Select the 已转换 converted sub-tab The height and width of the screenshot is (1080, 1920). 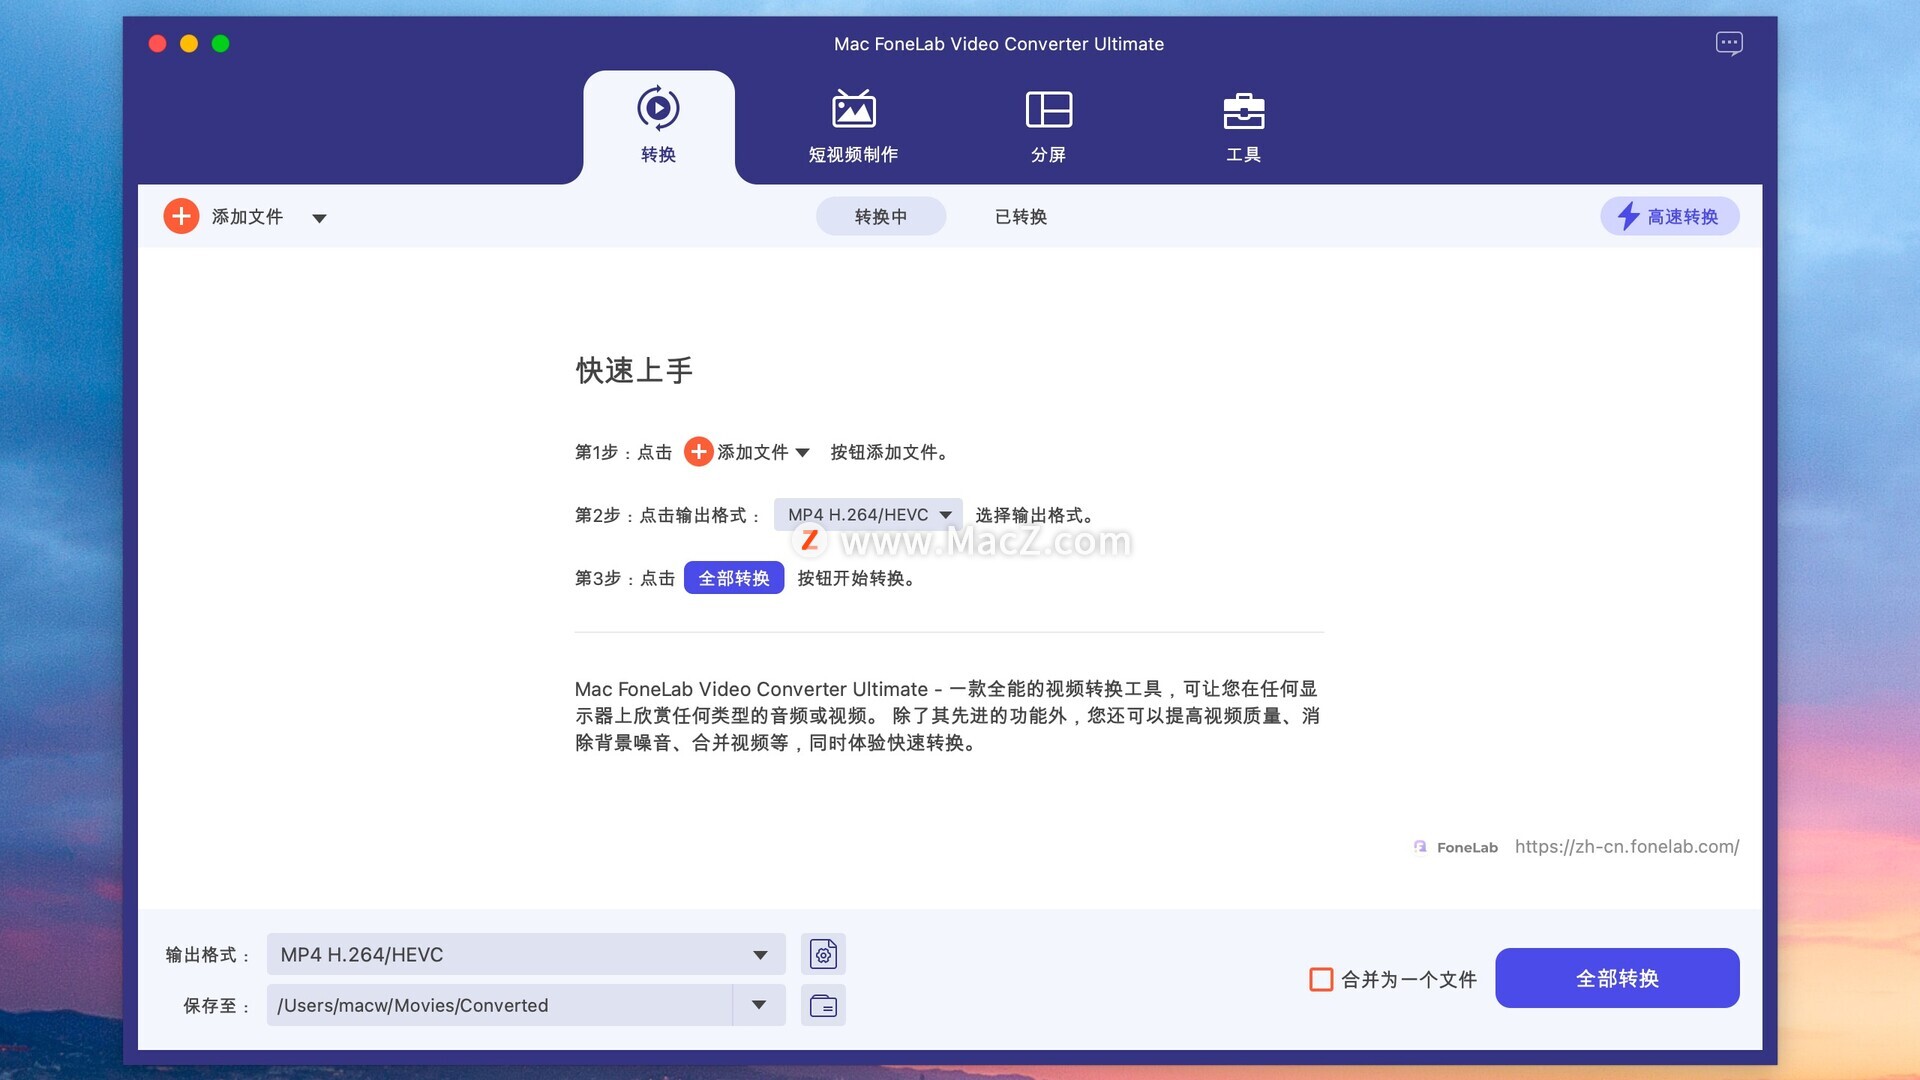[x=1020, y=216]
